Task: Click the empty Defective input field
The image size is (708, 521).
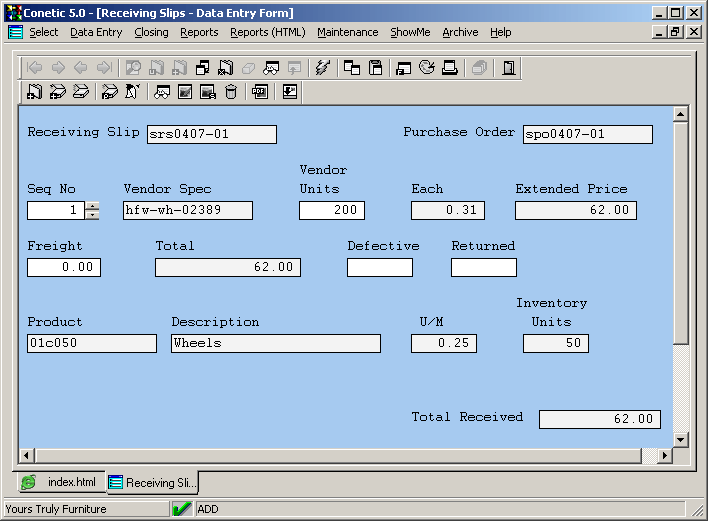Action: pos(379,268)
